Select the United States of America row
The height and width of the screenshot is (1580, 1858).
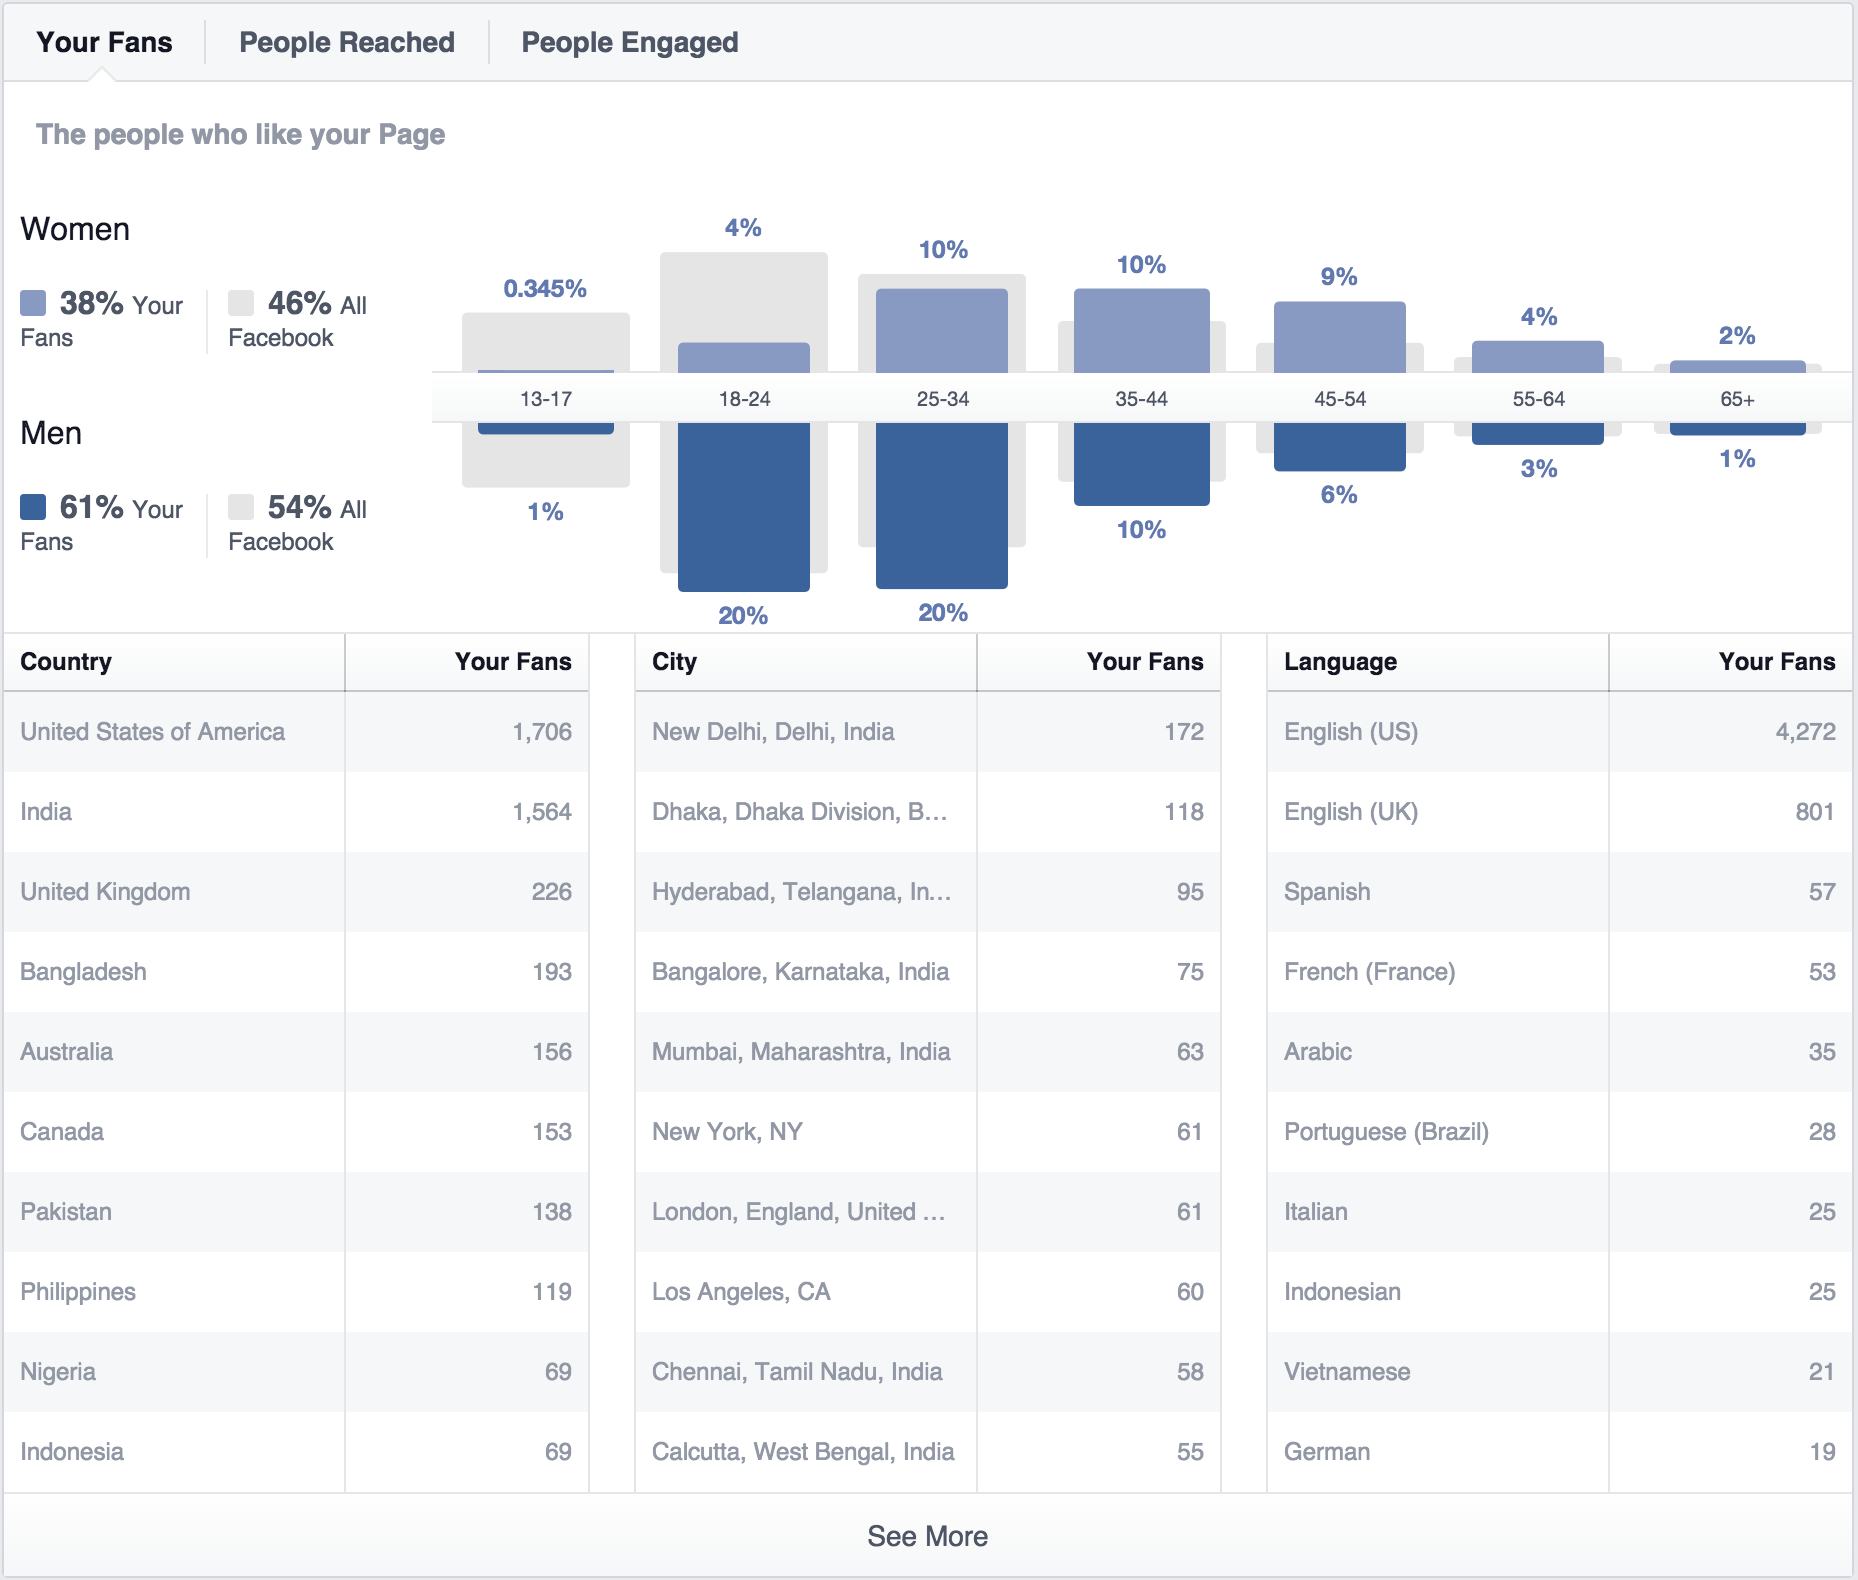296,732
